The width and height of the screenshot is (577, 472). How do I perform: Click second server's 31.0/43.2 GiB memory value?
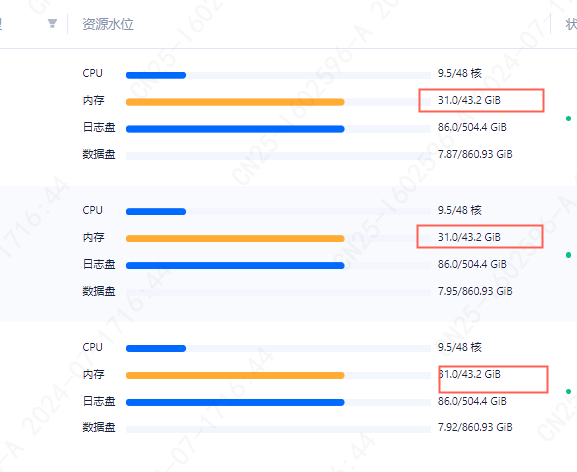click(x=469, y=237)
